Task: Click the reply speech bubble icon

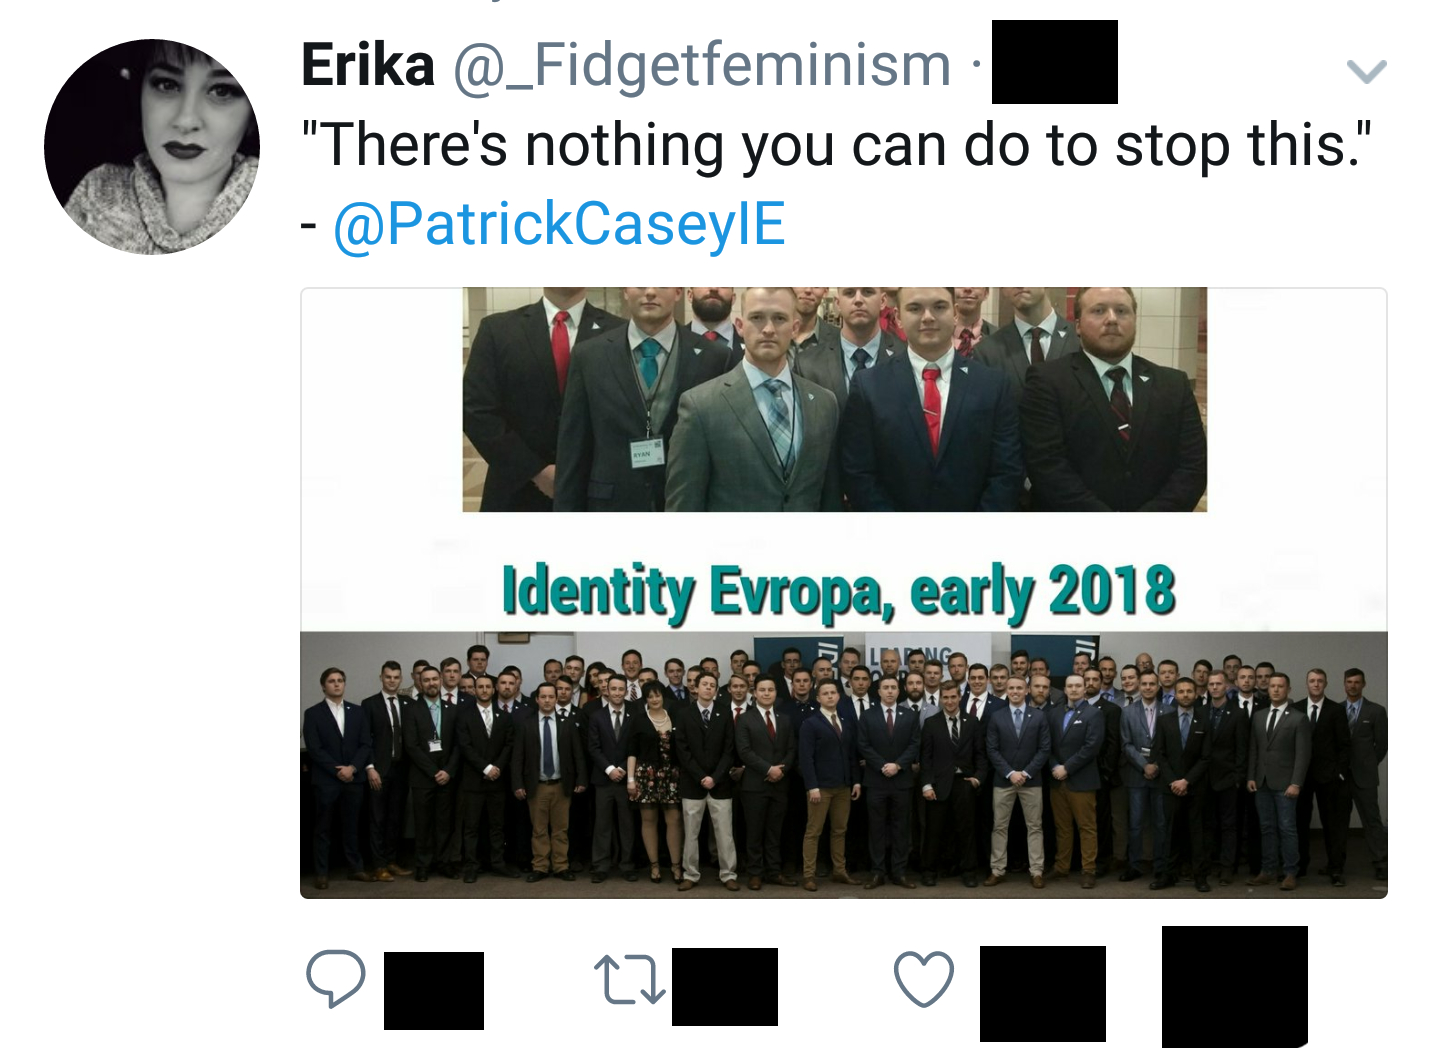Action: 335,978
